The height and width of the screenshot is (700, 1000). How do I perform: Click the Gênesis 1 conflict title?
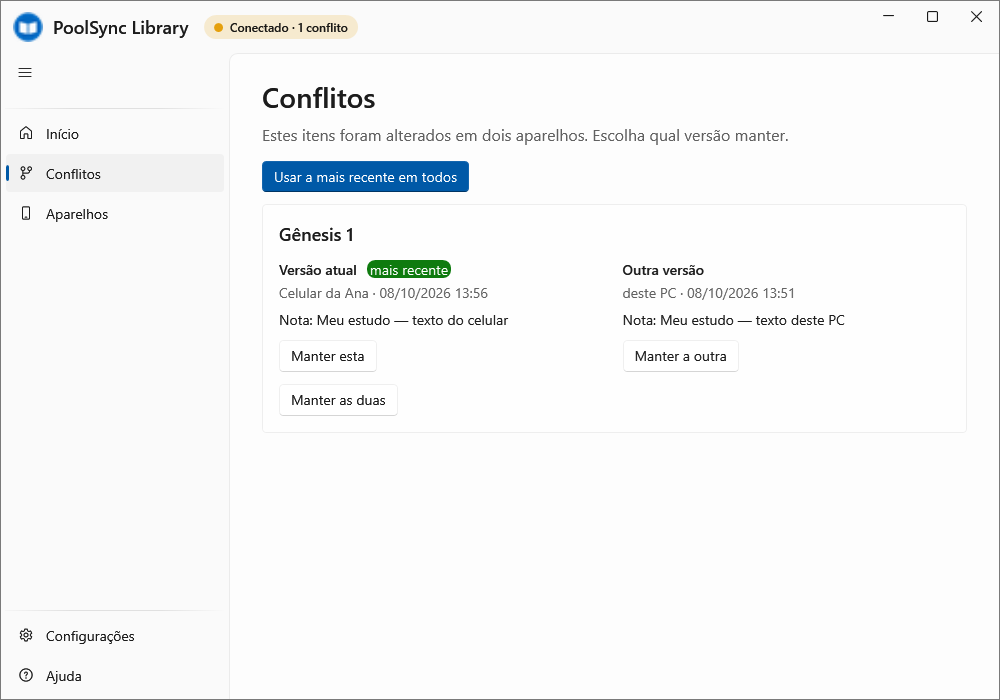pyautogui.click(x=316, y=235)
